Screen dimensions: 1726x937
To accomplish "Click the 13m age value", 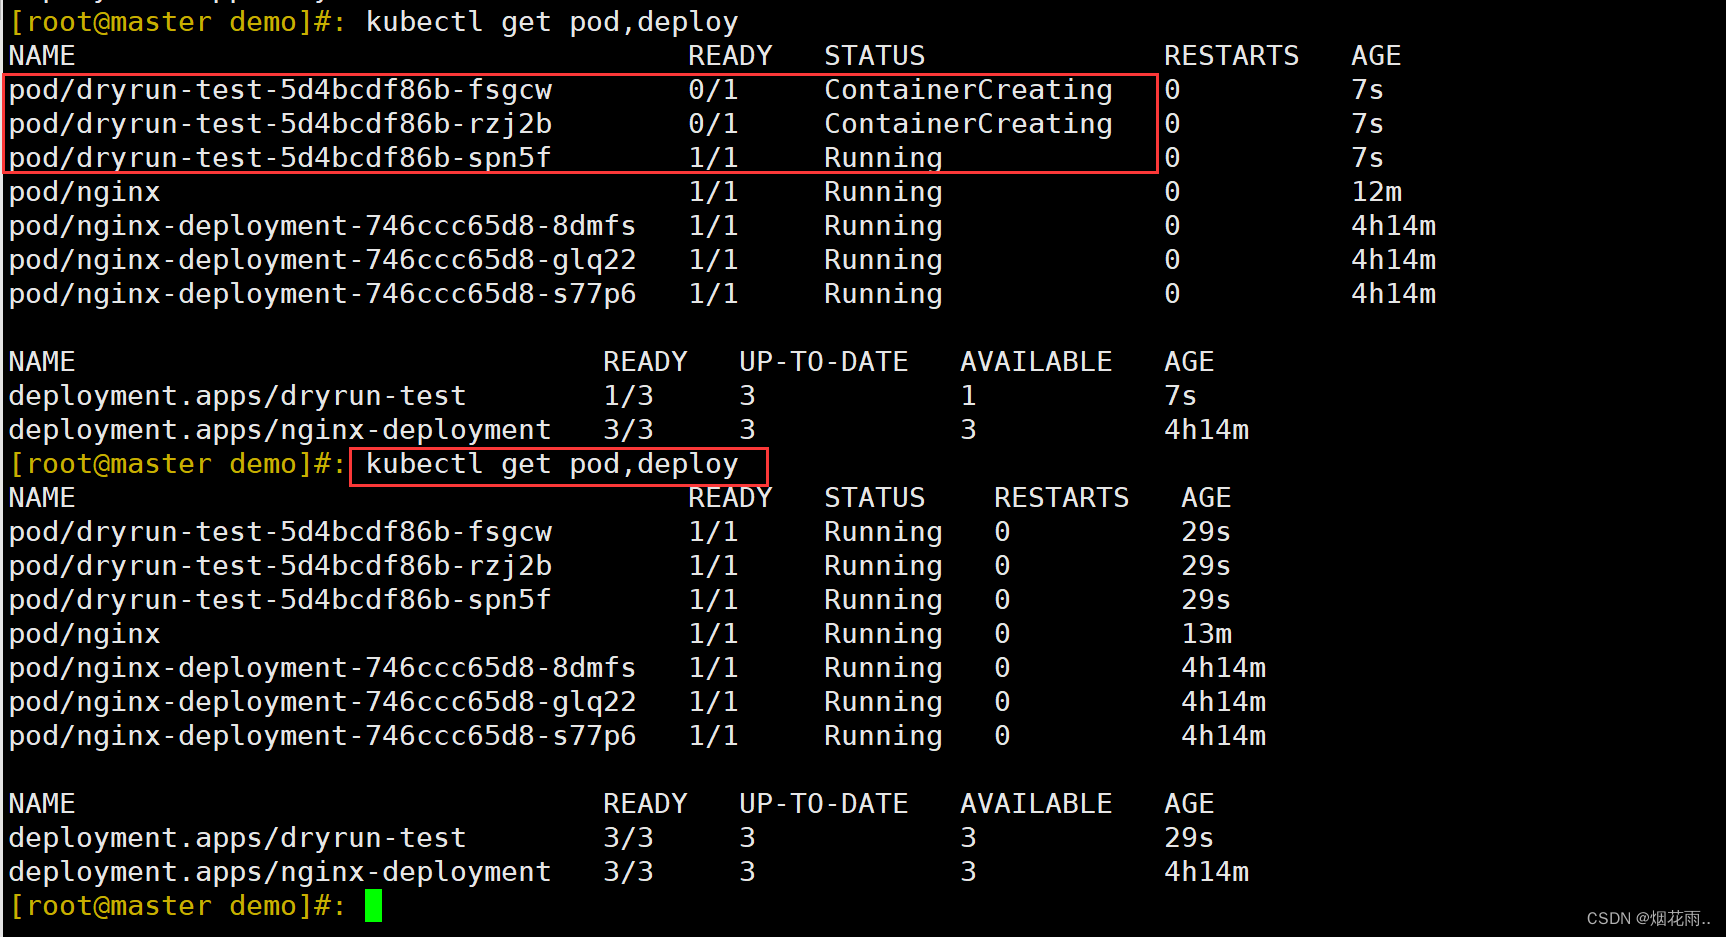I will point(1206,634).
